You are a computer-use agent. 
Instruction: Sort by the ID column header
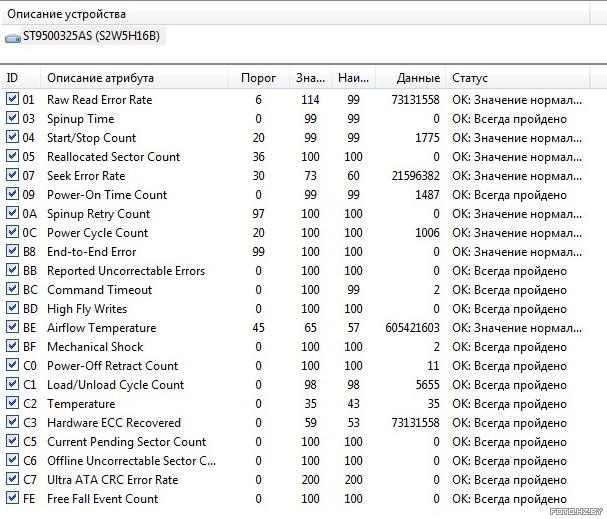20,78
